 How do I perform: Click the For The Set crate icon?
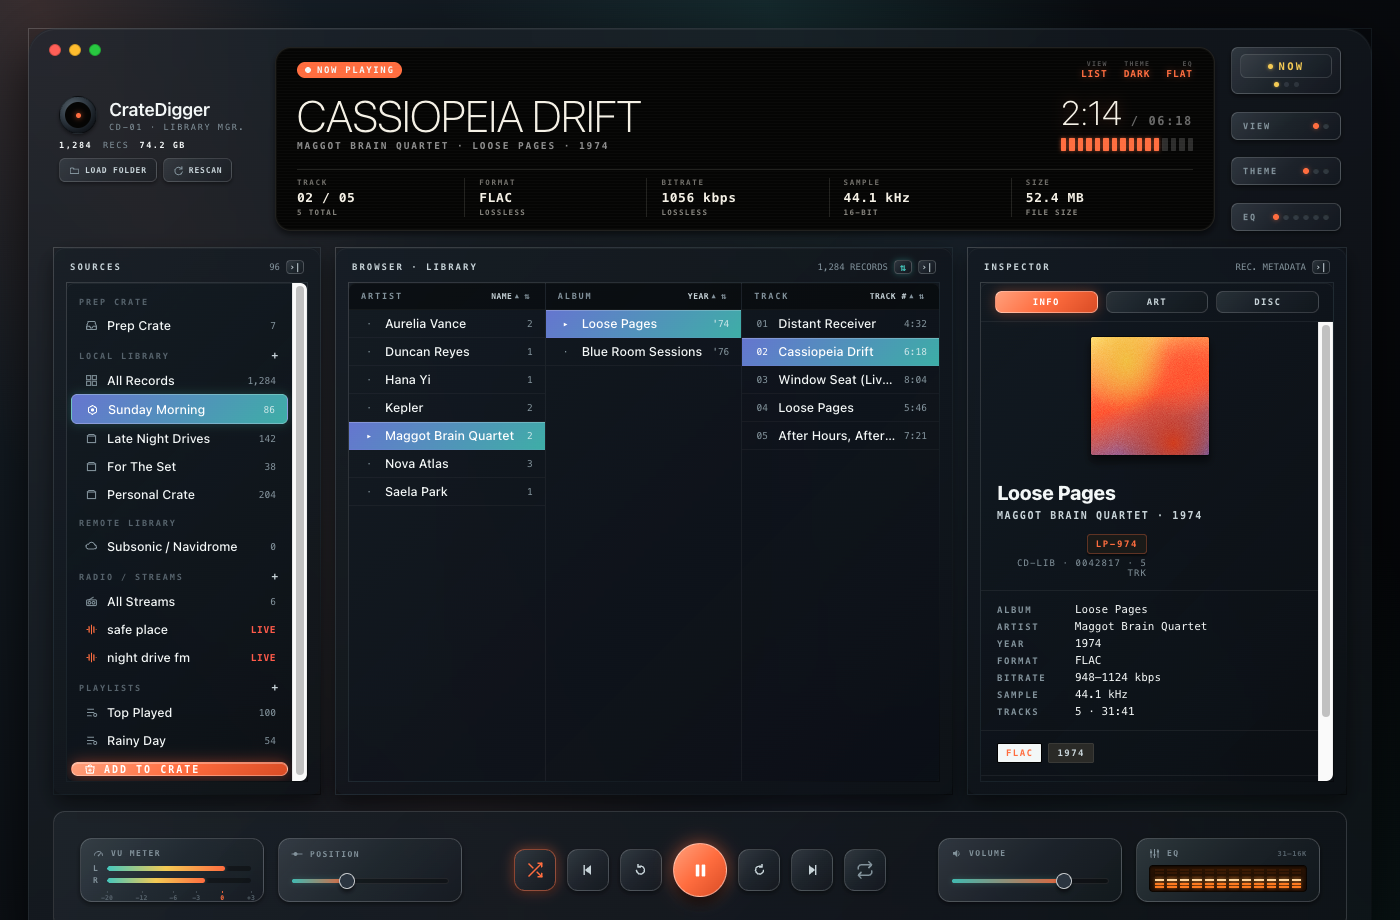(x=91, y=467)
